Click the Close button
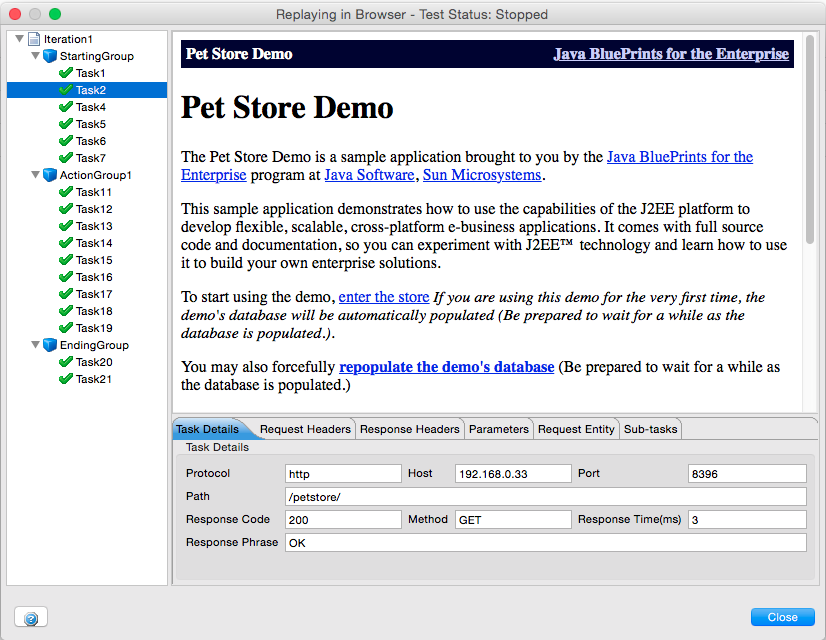This screenshot has height=640, width=826. pyautogui.click(x=783, y=617)
